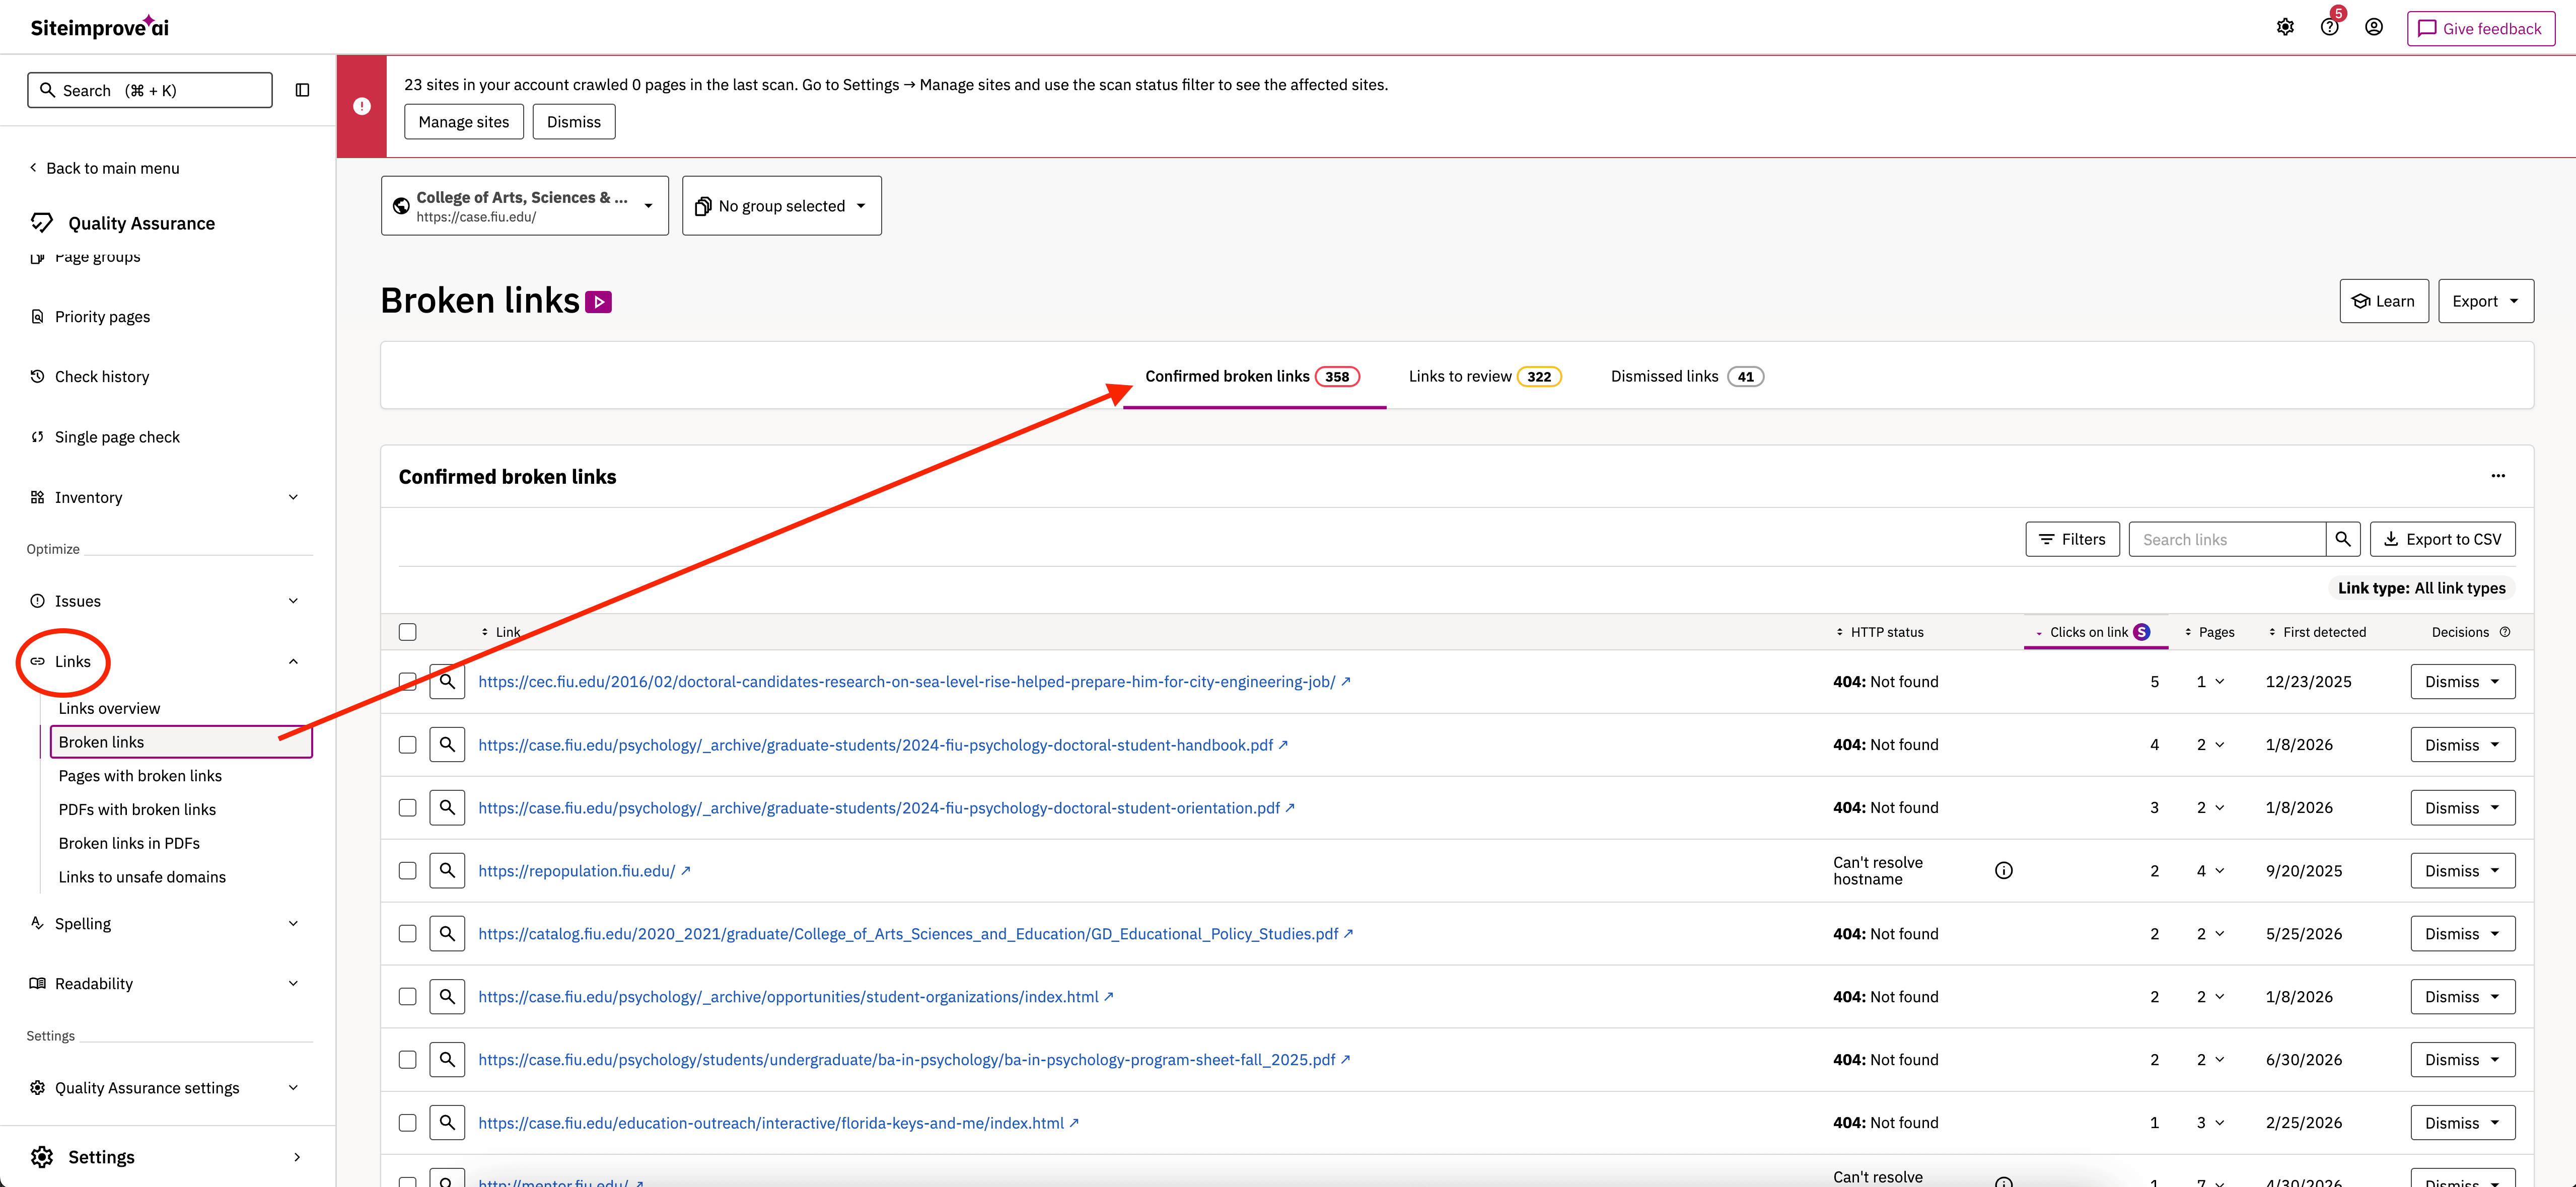Toggle the select-all checkbox in table header
The height and width of the screenshot is (1187, 2576).
(407, 632)
